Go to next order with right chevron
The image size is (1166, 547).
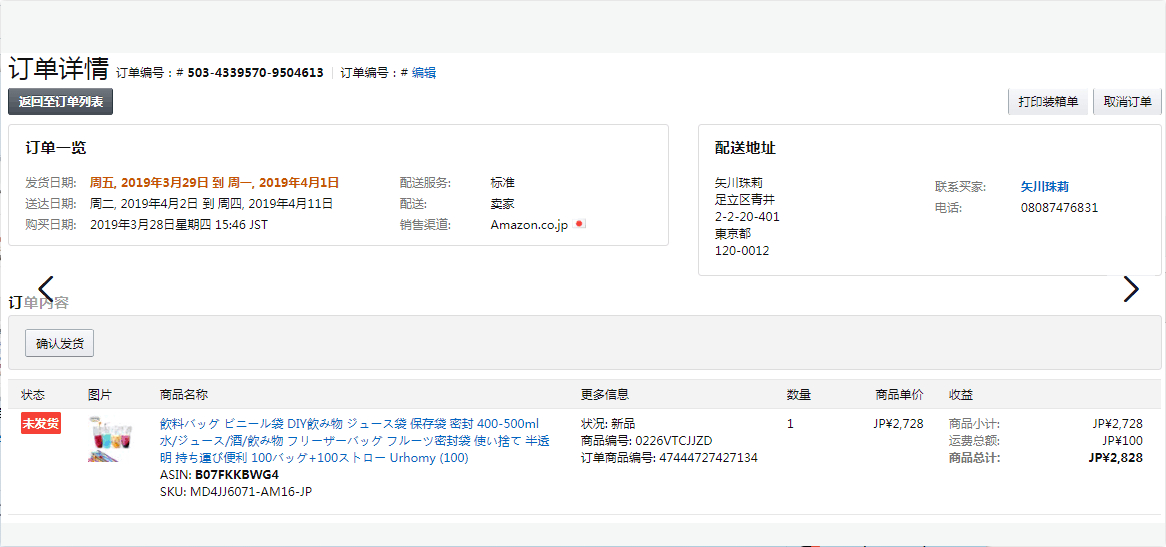[x=1130, y=289]
